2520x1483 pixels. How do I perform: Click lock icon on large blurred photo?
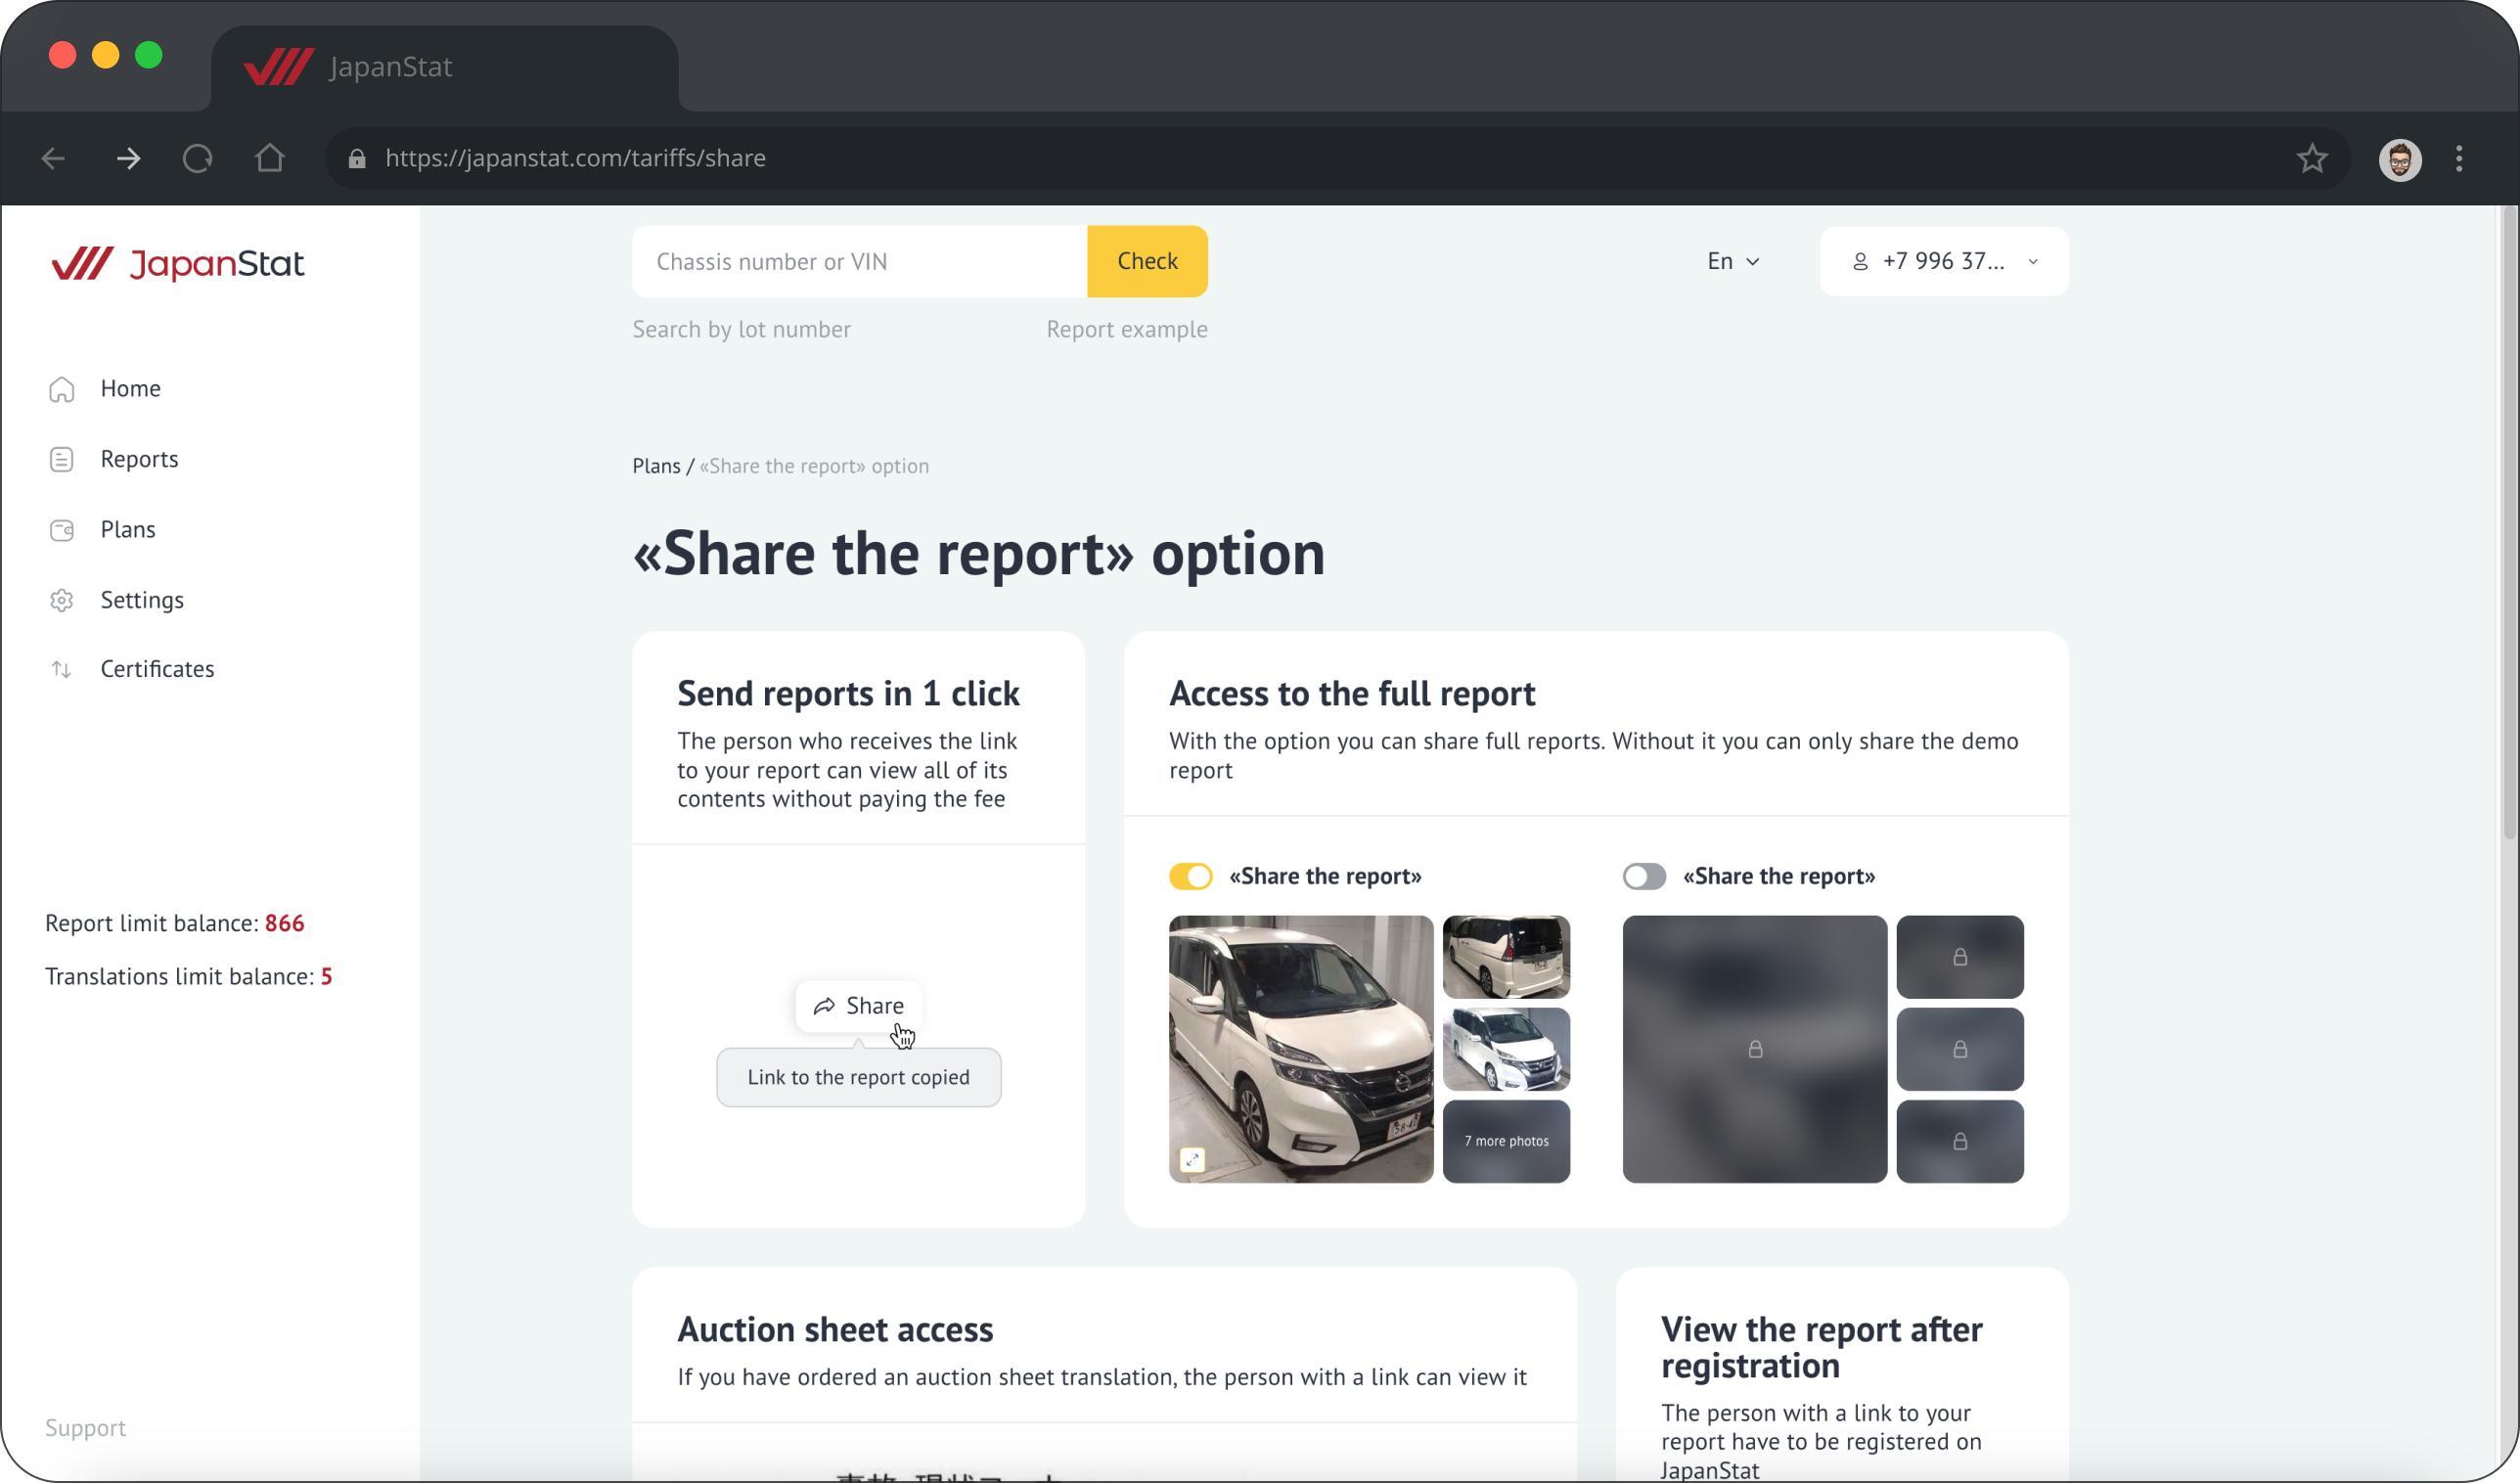click(x=1755, y=1049)
